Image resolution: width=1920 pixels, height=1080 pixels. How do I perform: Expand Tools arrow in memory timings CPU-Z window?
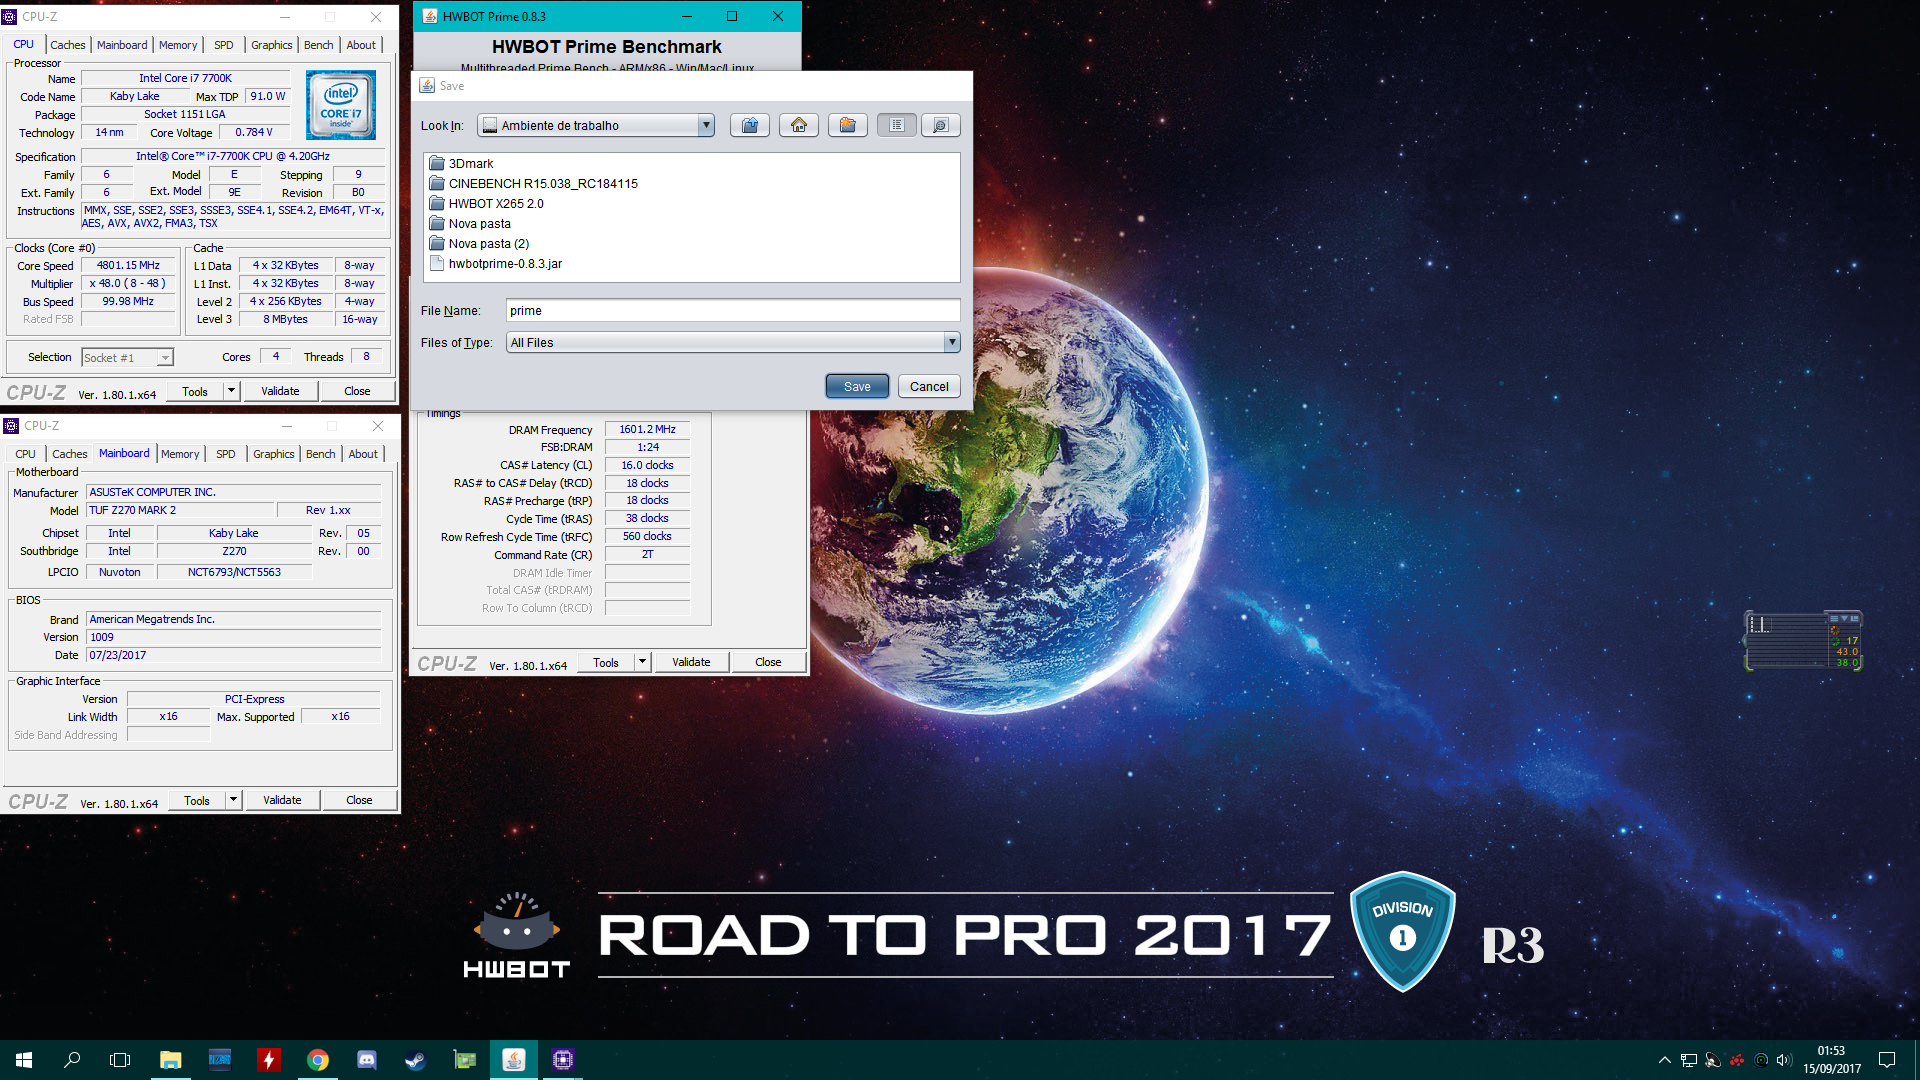click(x=643, y=662)
